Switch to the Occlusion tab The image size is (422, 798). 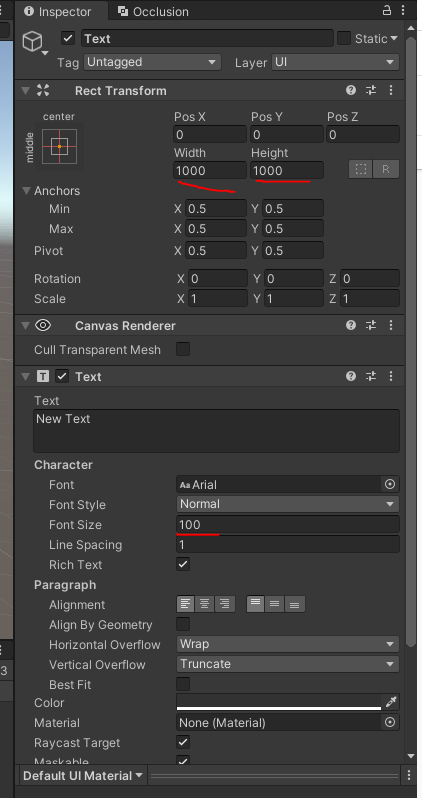pos(153,11)
